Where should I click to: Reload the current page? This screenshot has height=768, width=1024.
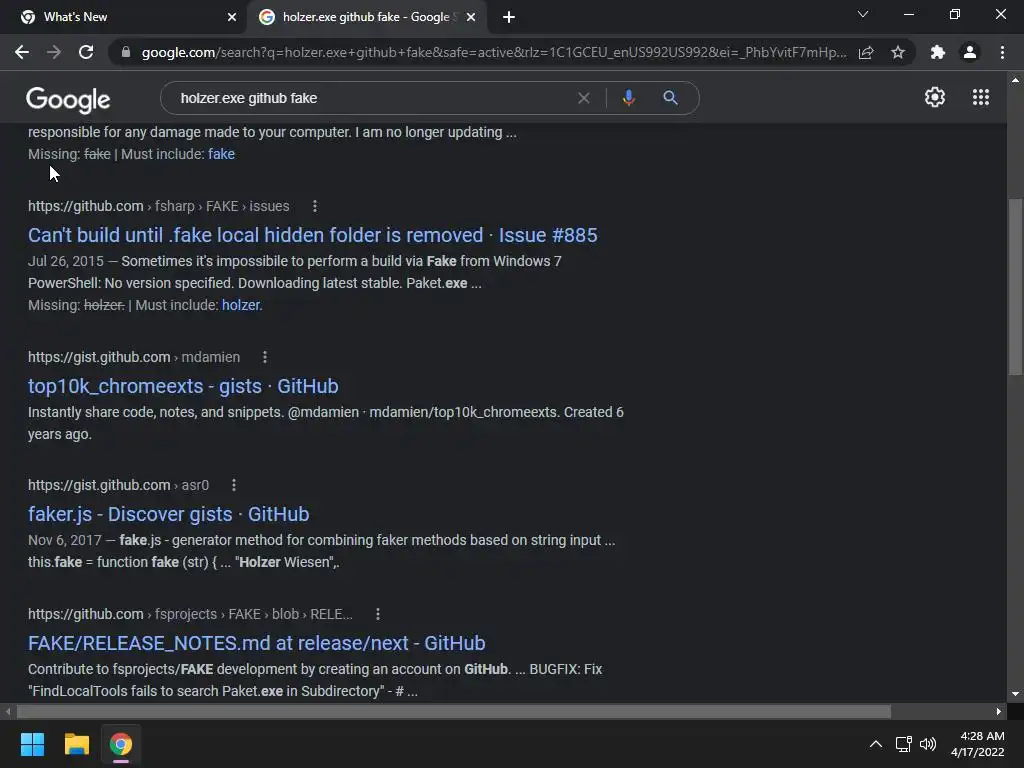pyautogui.click(x=86, y=52)
